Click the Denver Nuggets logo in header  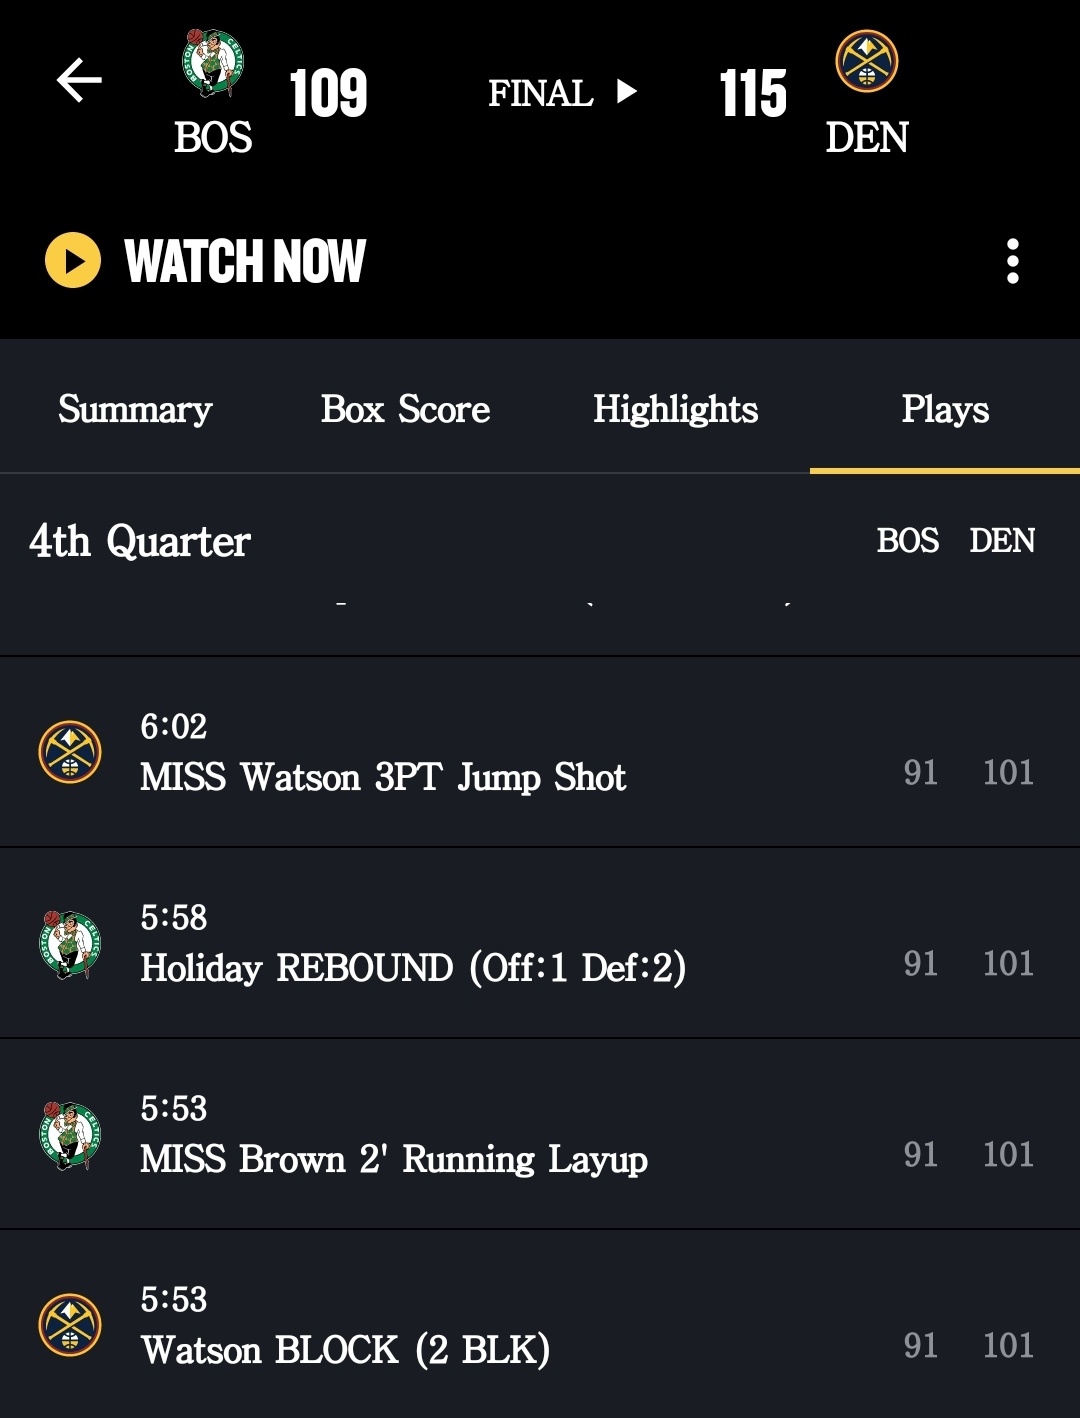[x=866, y=62]
